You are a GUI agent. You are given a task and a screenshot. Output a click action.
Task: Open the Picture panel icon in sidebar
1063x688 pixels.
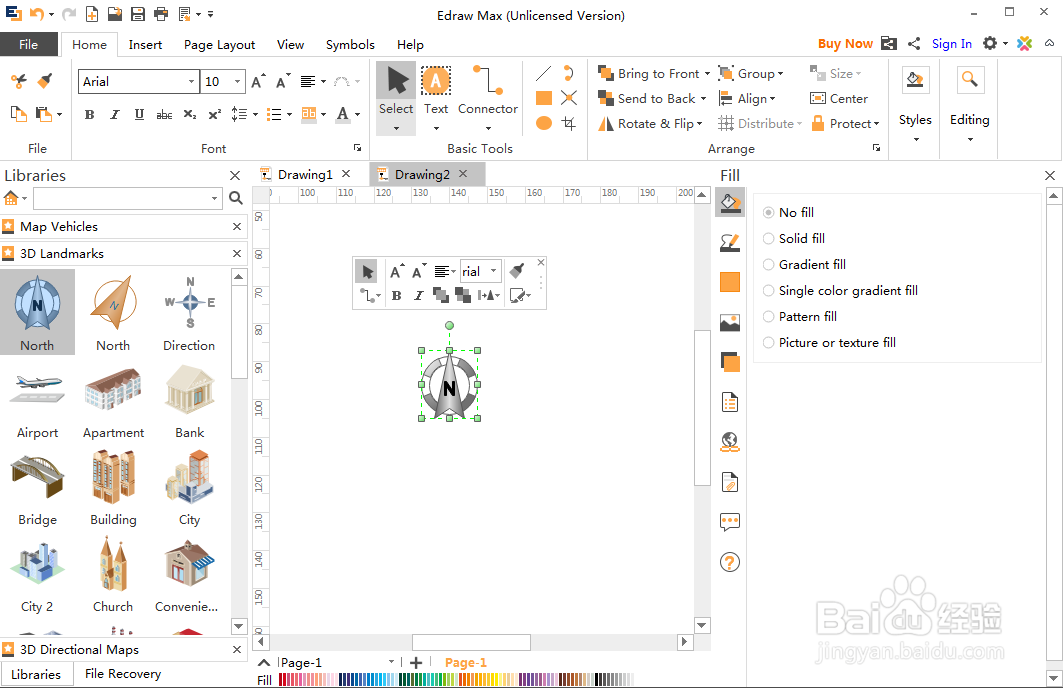[729, 323]
